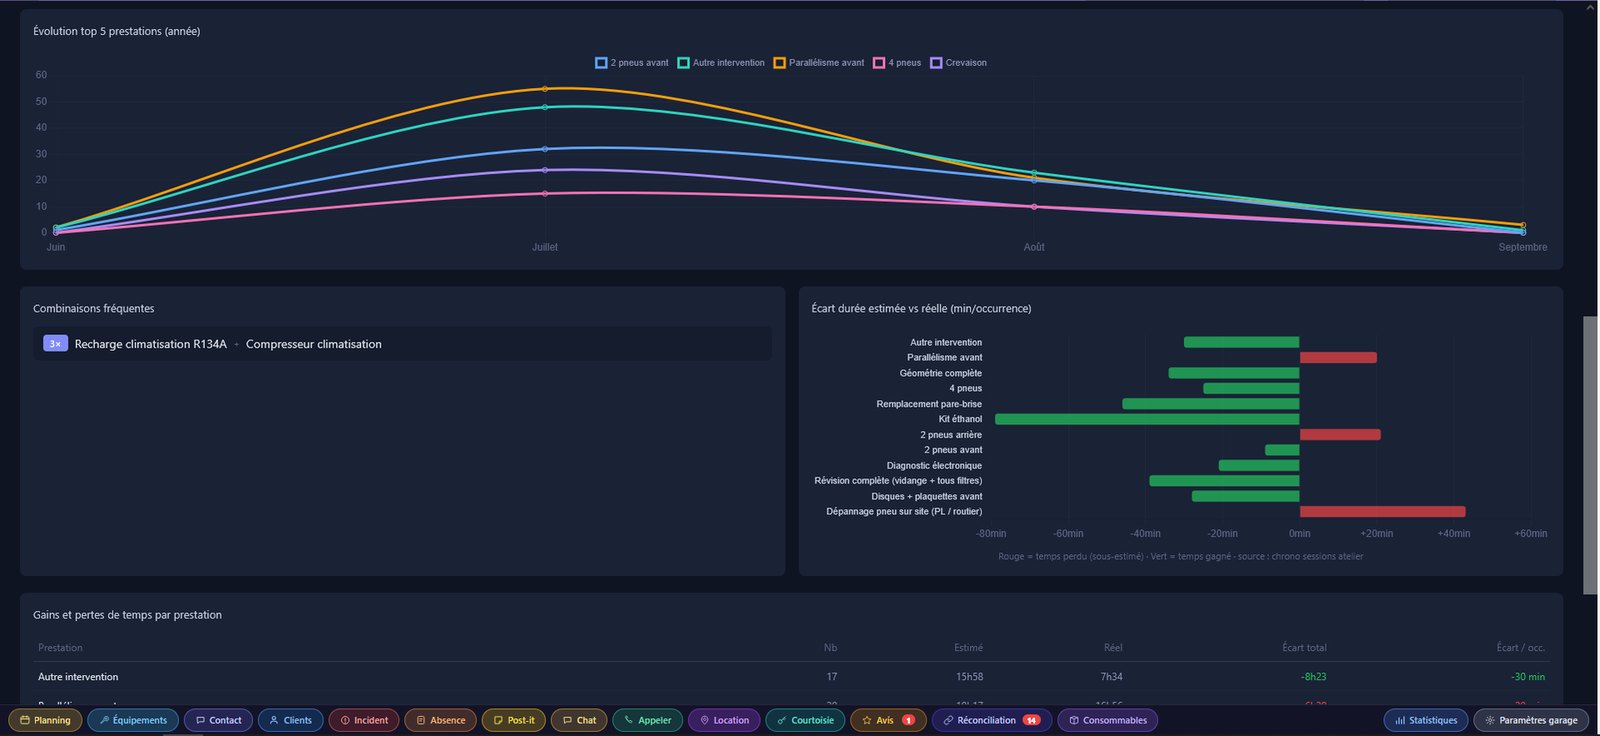Click the -30 min écart per occurrence value

coord(1528,677)
